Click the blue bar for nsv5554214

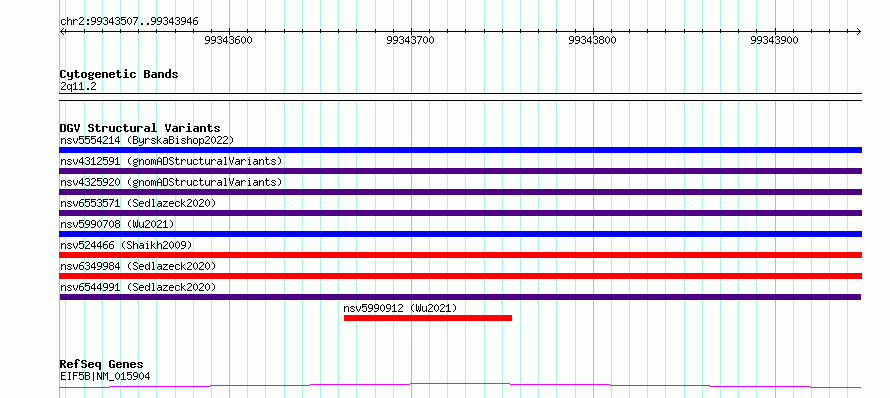[x=460, y=150]
